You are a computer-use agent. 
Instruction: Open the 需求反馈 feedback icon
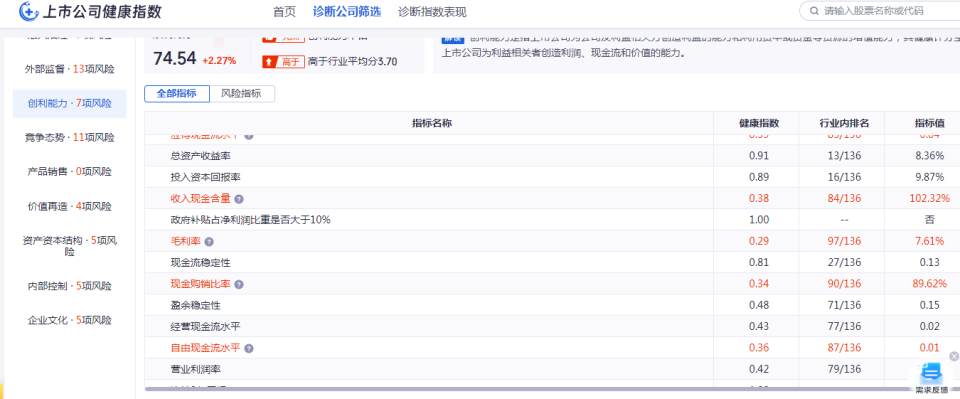click(931, 372)
